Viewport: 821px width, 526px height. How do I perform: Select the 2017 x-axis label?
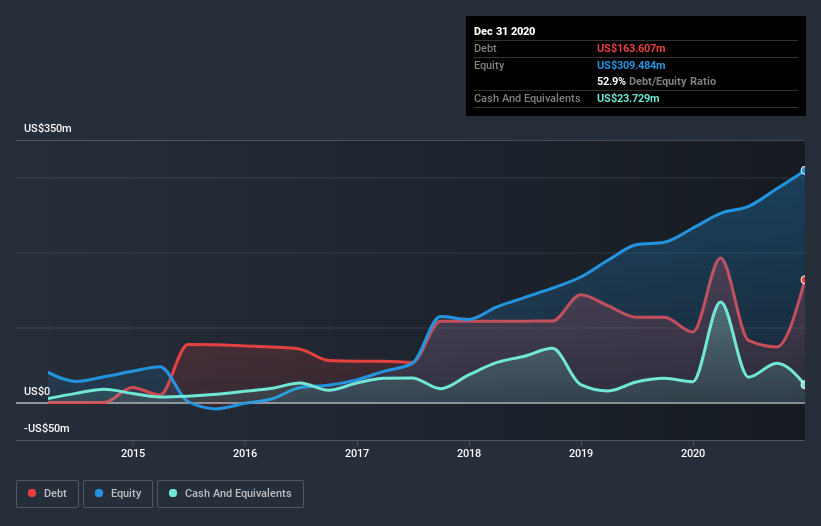coord(357,453)
